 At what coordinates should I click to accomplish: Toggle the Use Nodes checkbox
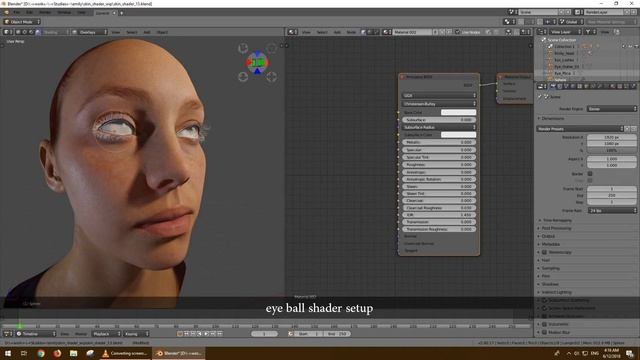pyautogui.click(x=458, y=32)
